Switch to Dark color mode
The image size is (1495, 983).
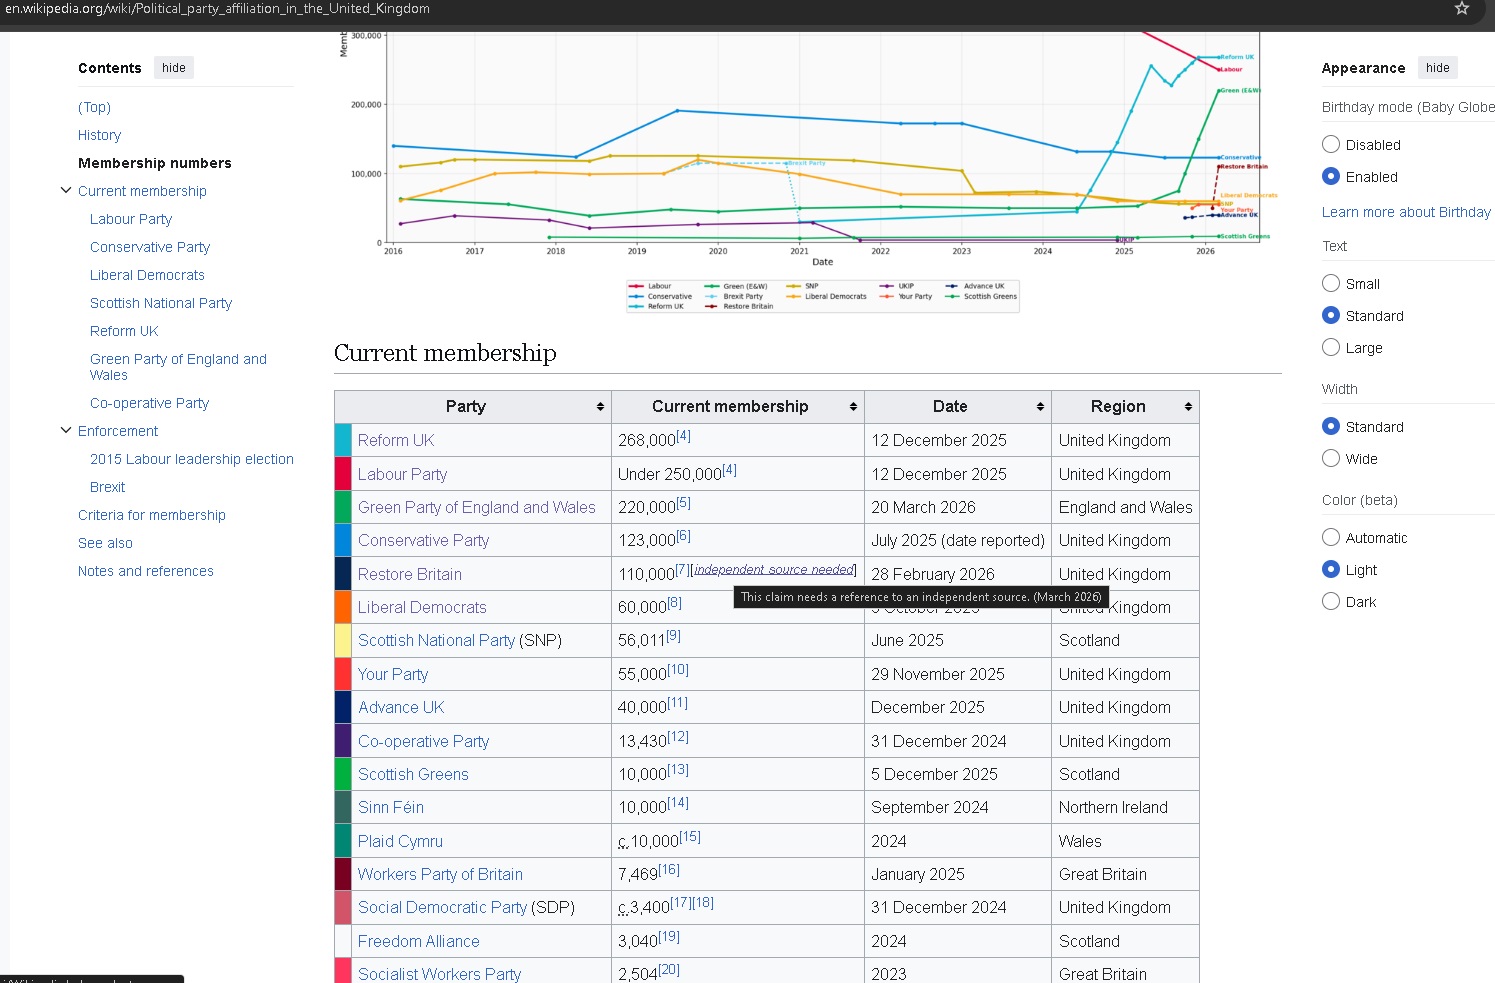[1331, 601]
